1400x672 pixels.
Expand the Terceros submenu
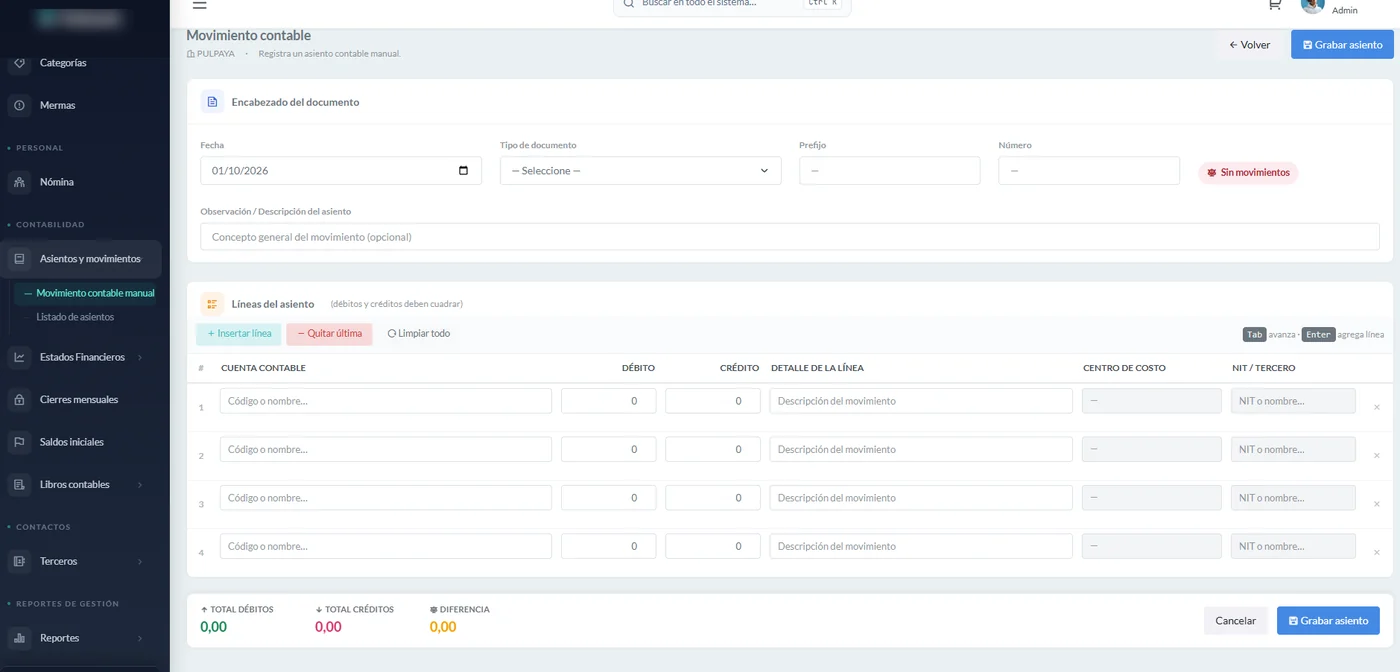click(x=139, y=562)
